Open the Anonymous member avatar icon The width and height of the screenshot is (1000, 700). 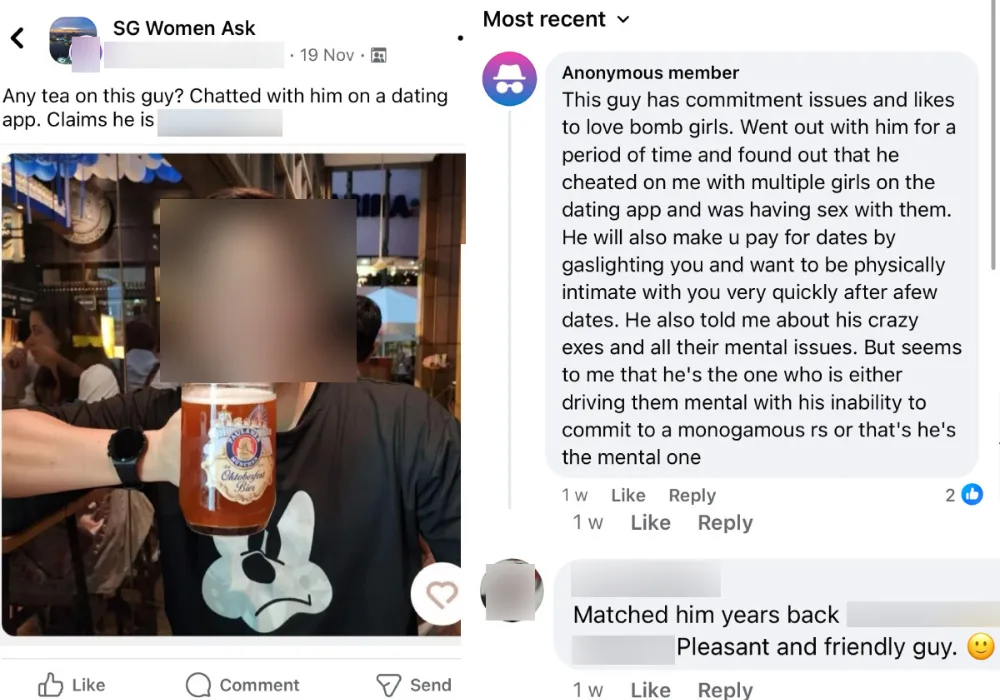click(510, 79)
